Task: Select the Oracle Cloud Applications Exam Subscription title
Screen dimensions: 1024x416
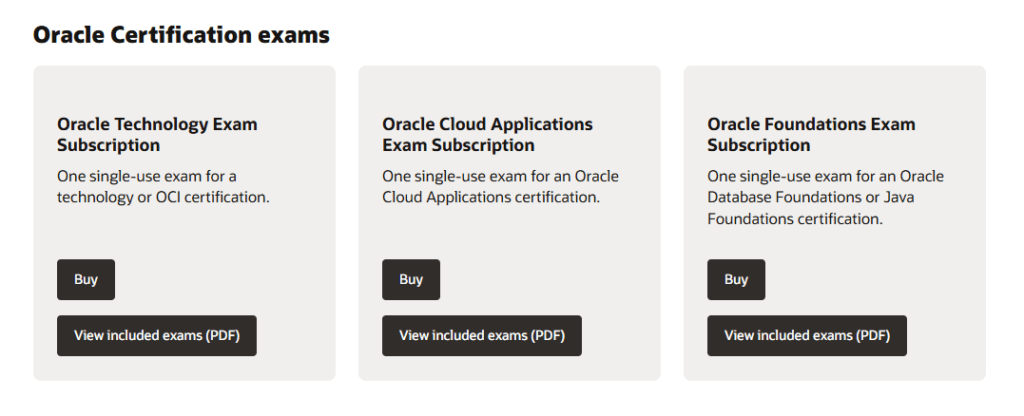Action: [487, 135]
